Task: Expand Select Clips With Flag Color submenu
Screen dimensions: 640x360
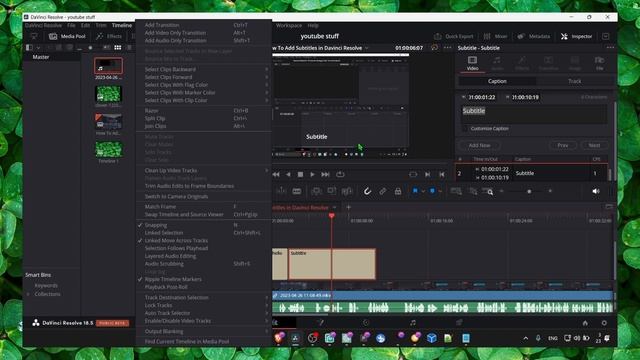Action: coord(202,85)
